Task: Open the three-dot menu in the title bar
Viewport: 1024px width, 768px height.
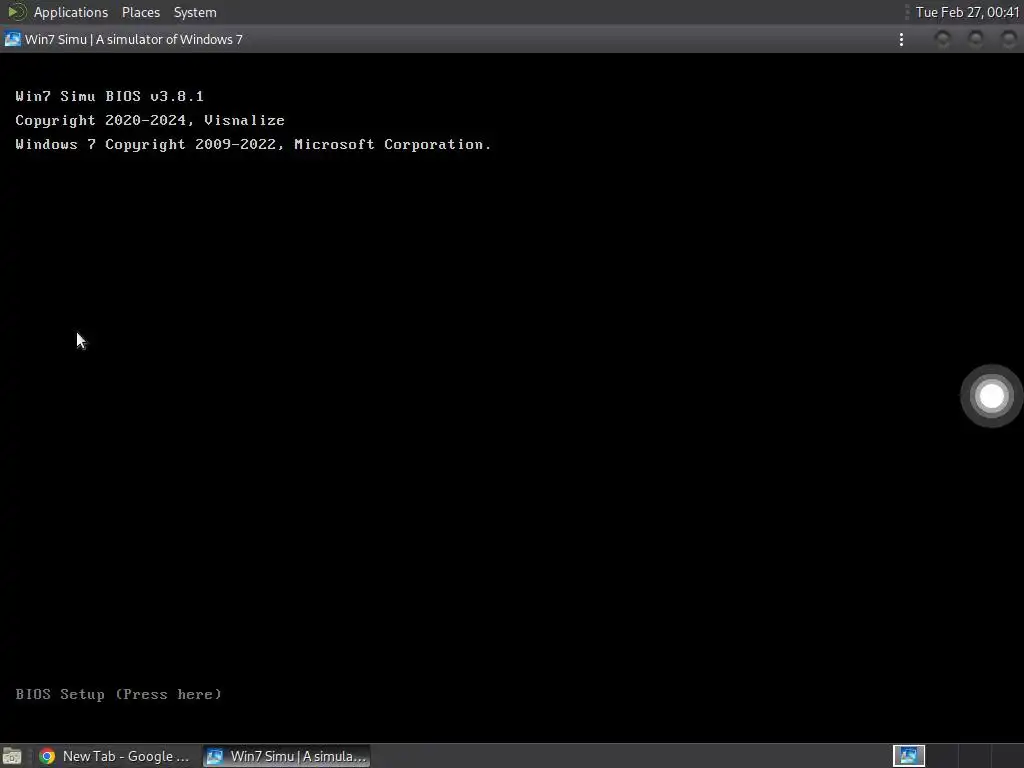Action: point(901,40)
